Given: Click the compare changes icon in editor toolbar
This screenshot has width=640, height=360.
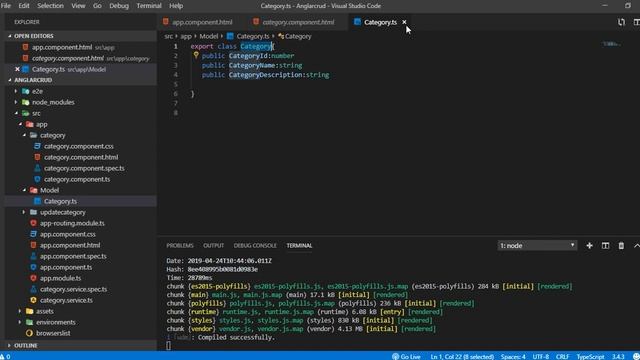Looking at the screenshot, I should click(x=621, y=22).
